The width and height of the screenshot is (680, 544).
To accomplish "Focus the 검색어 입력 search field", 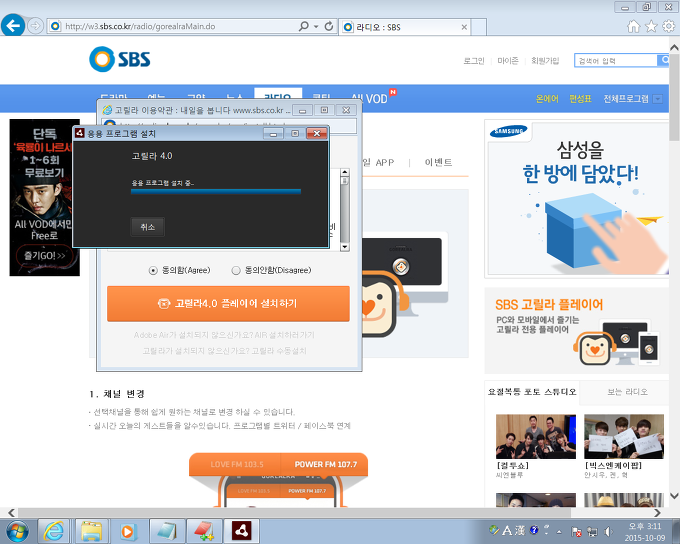I will click(615, 61).
